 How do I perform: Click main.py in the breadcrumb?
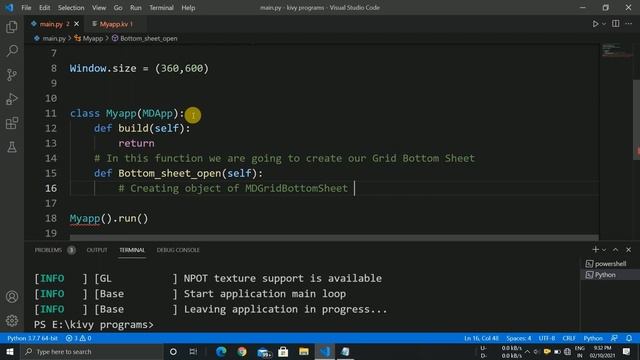54,38
